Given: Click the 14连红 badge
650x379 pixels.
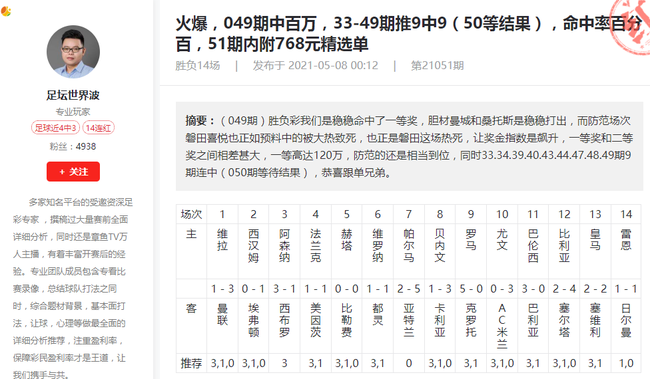Looking at the screenshot, I should pyautogui.click(x=98, y=128).
